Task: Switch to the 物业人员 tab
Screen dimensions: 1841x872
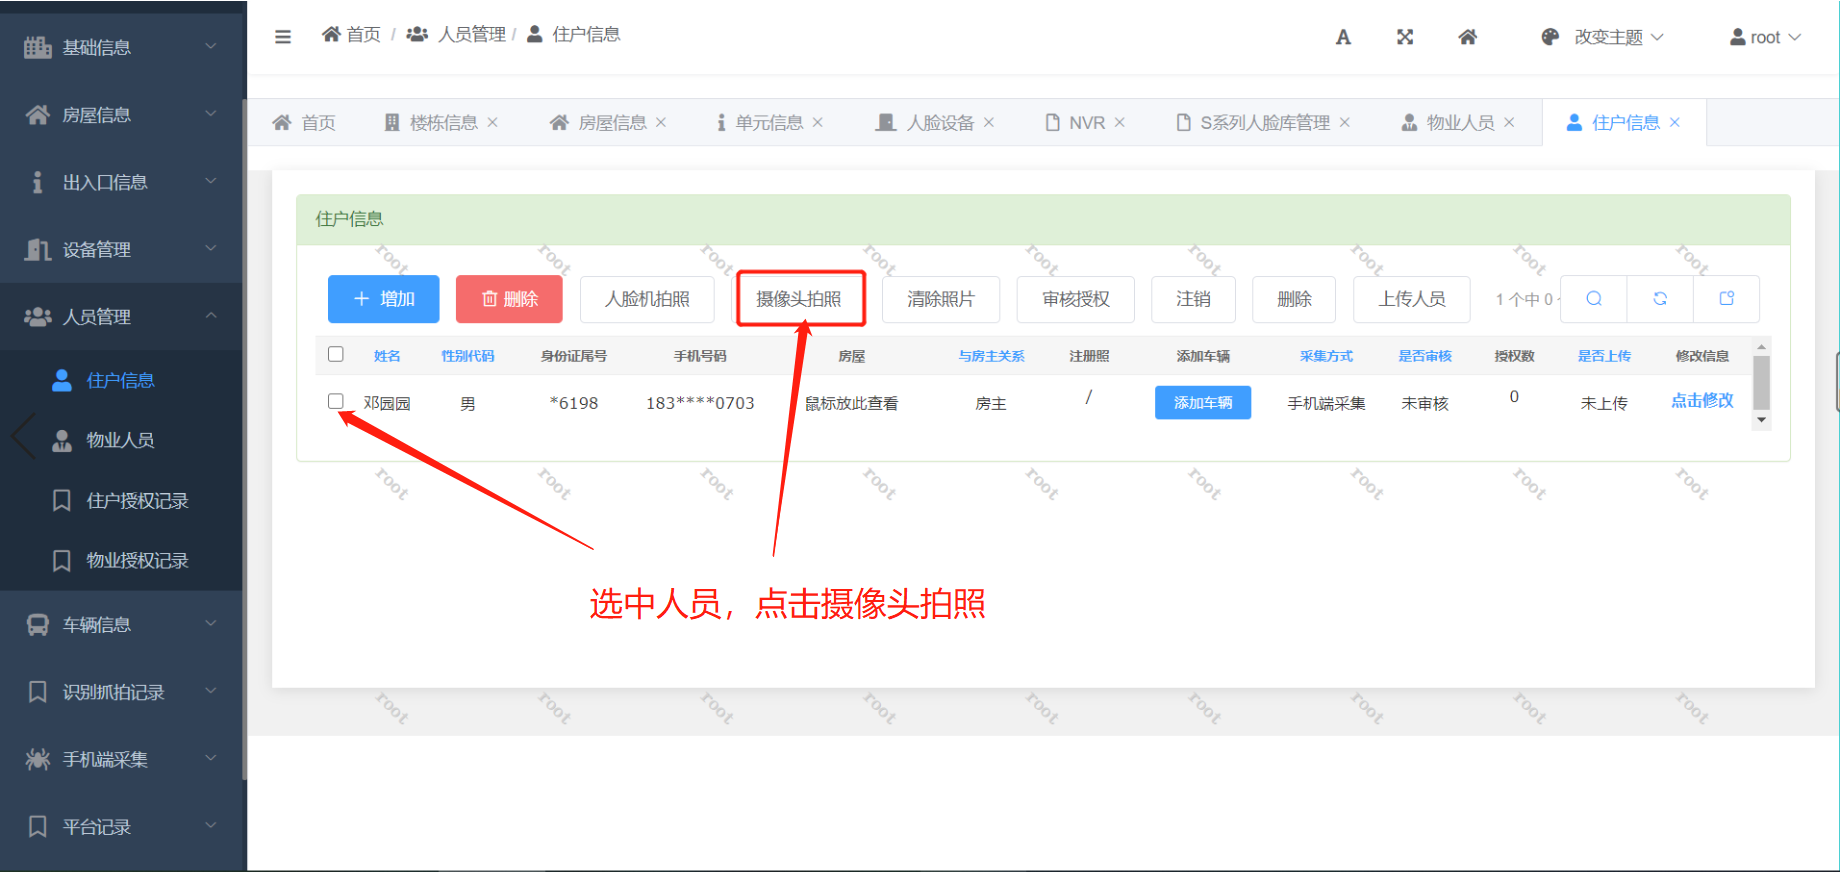Action: click(x=1448, y=123)
